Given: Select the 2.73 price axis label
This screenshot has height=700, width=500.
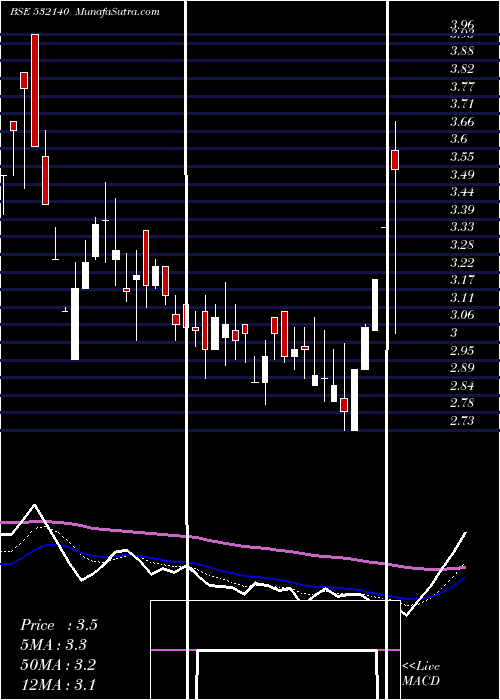Looking at the screenshot, I should click(462, 421).
